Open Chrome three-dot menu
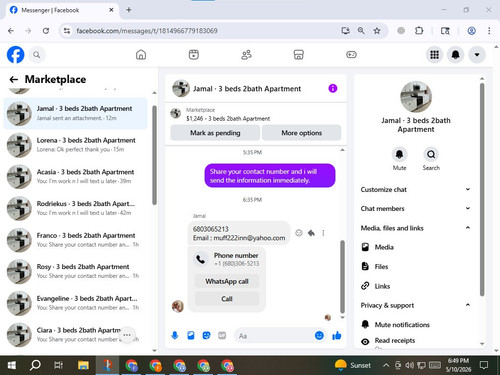Image resolution: width=500 pixels, height=375 pixels. 489,31
